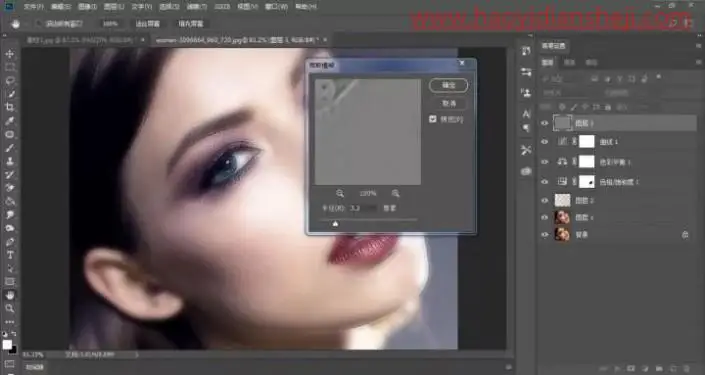Image resolution: width=705 pixels, height=375 pixels.
Task: Click 确定 (OK) in High Pass dialog
Action: 448,85
